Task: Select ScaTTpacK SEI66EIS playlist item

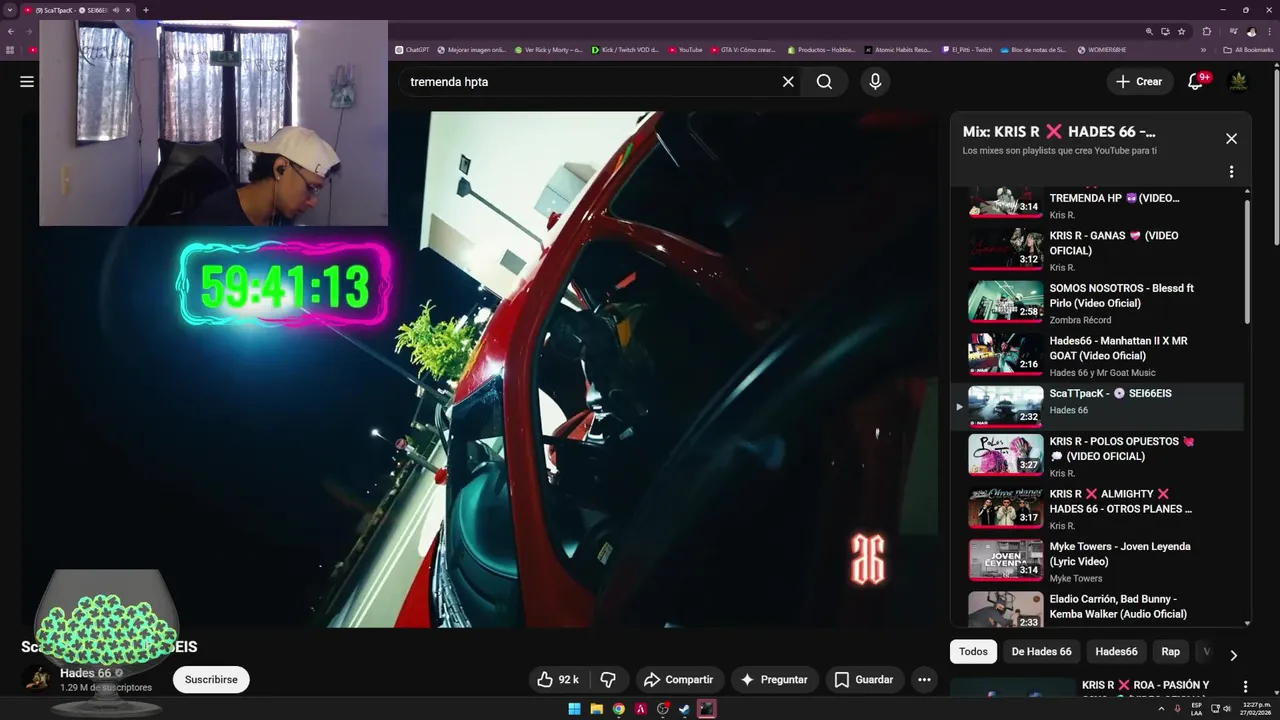Action: [x=1097, y=405]
